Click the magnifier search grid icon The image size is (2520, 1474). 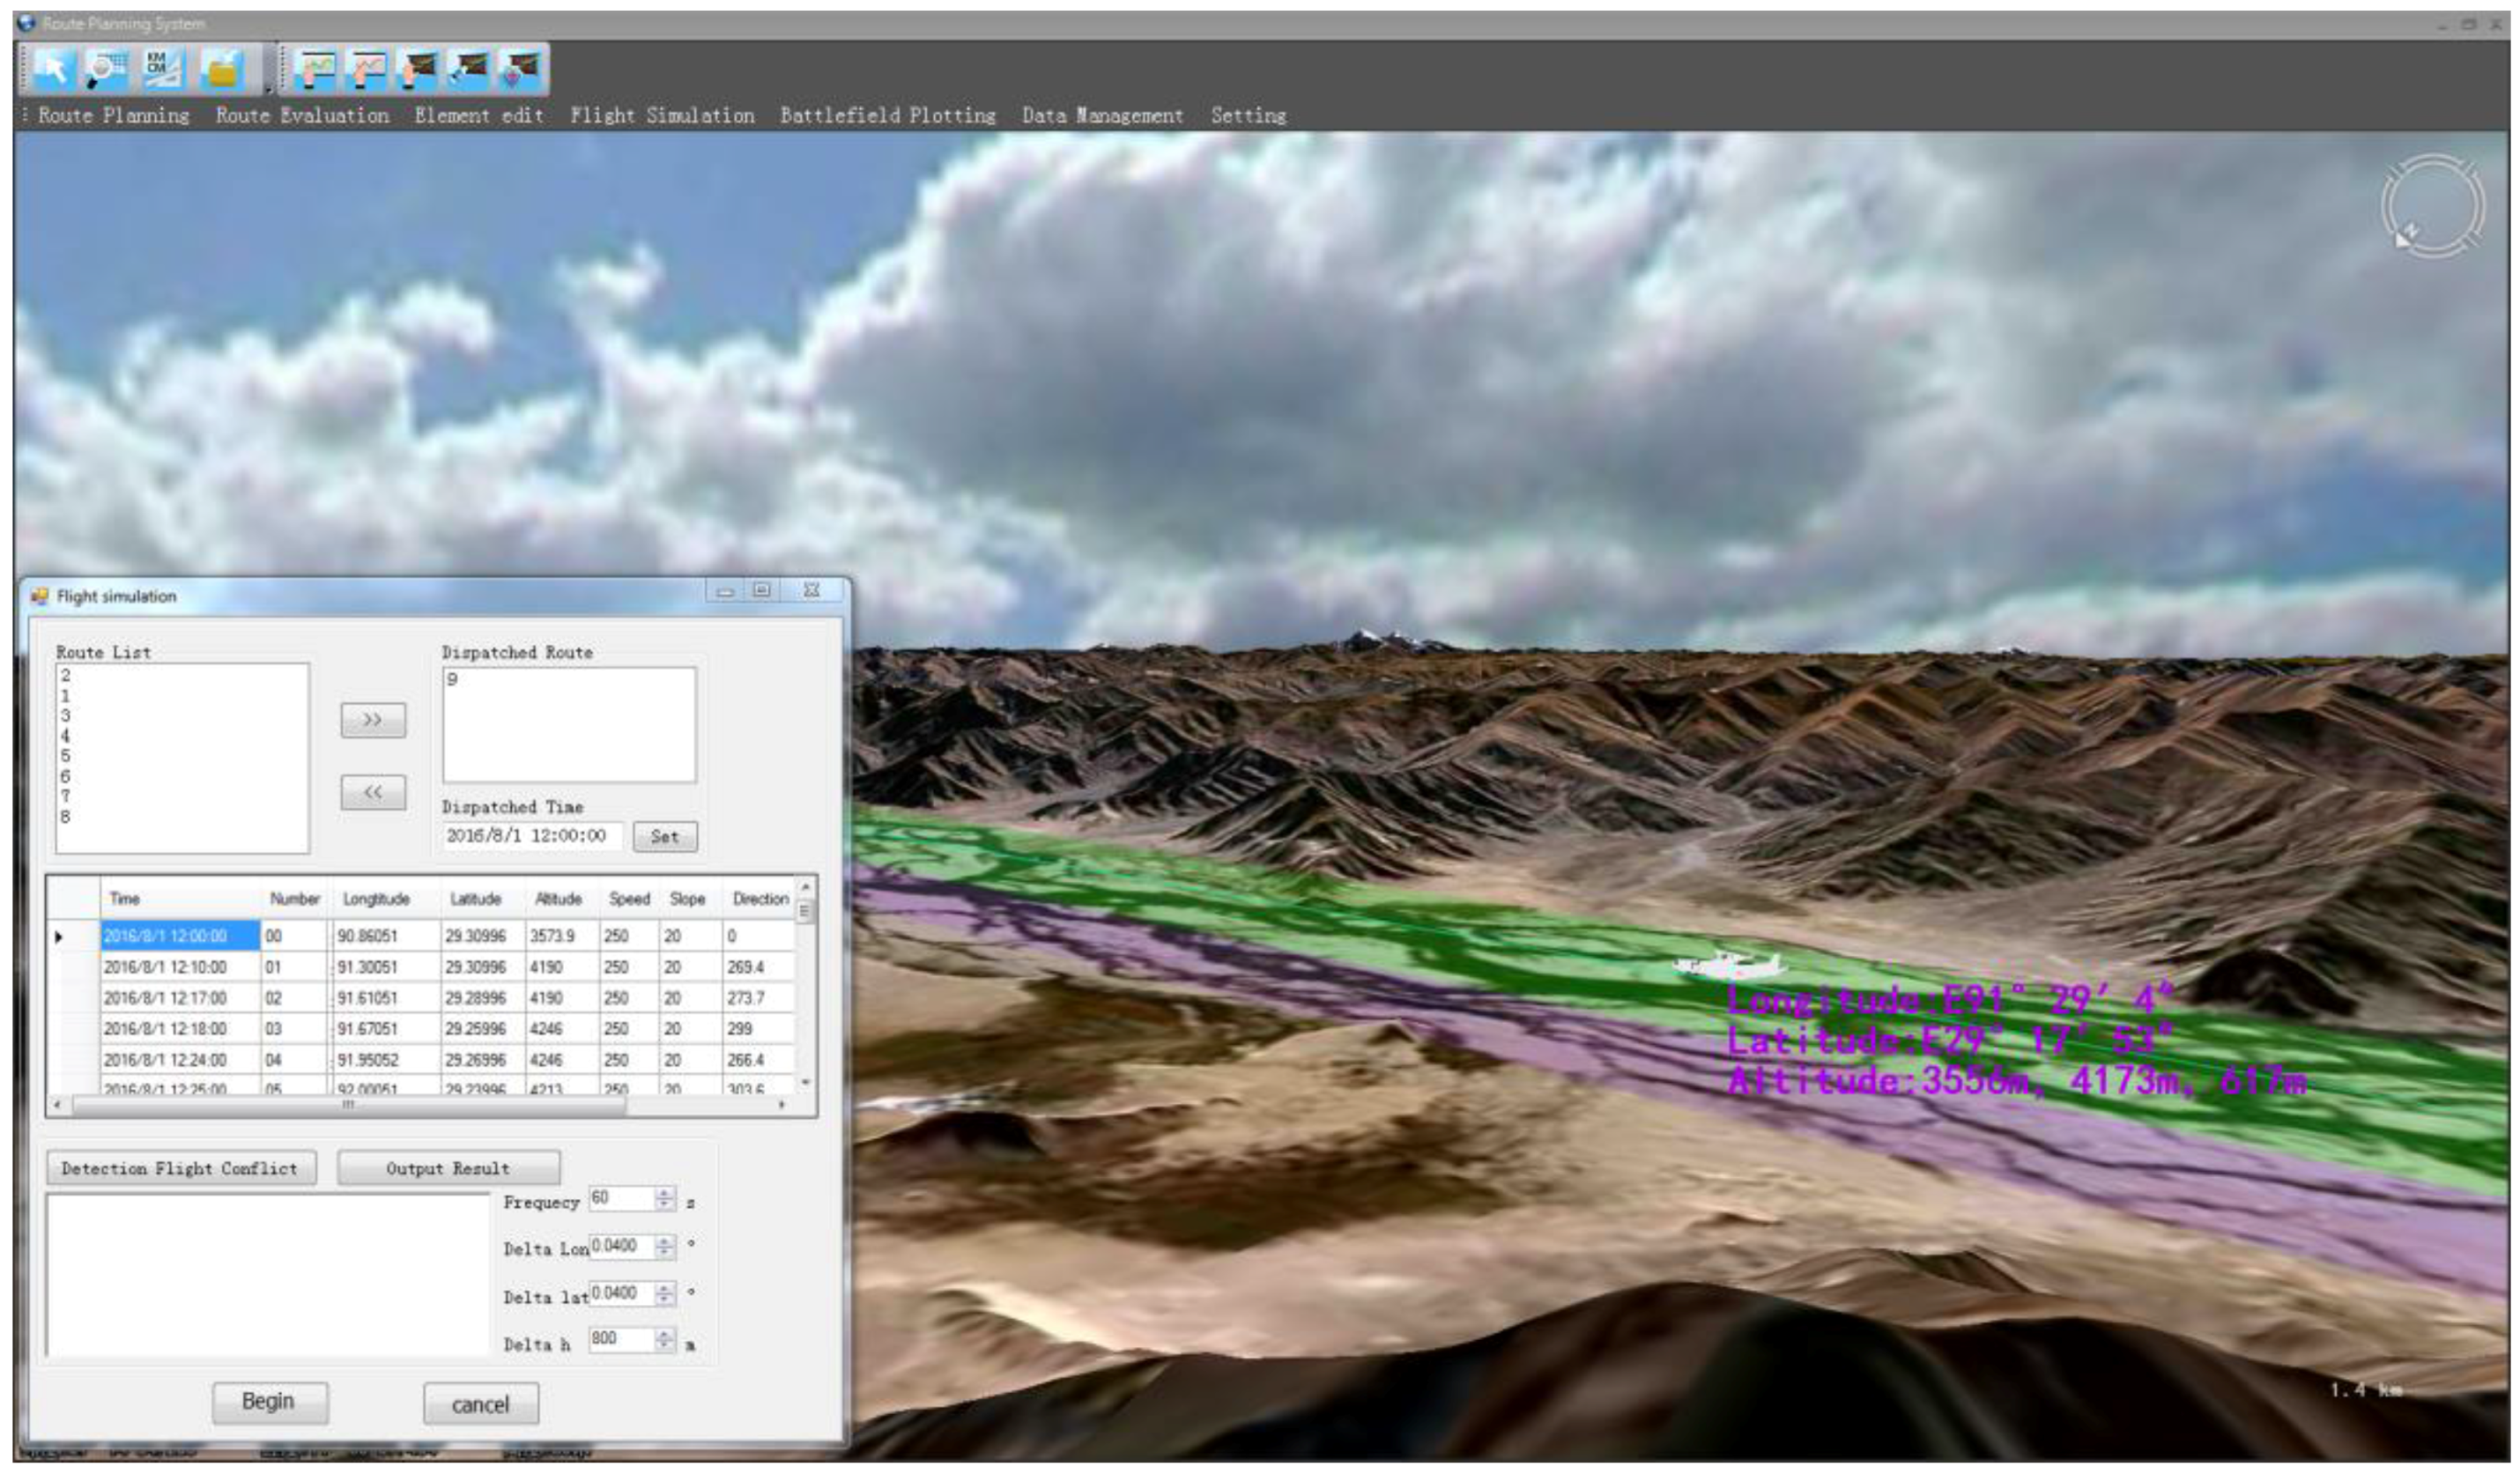point(106,69)
